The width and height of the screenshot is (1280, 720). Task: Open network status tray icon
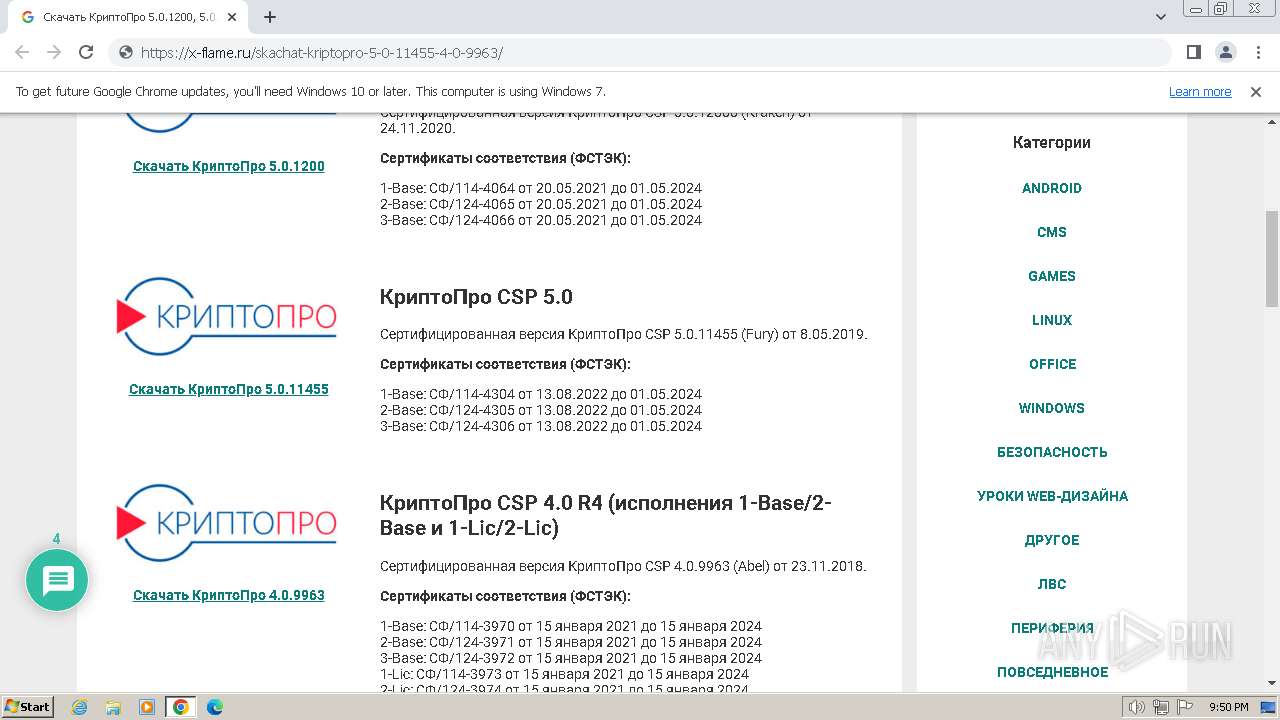coord(1161,707)
